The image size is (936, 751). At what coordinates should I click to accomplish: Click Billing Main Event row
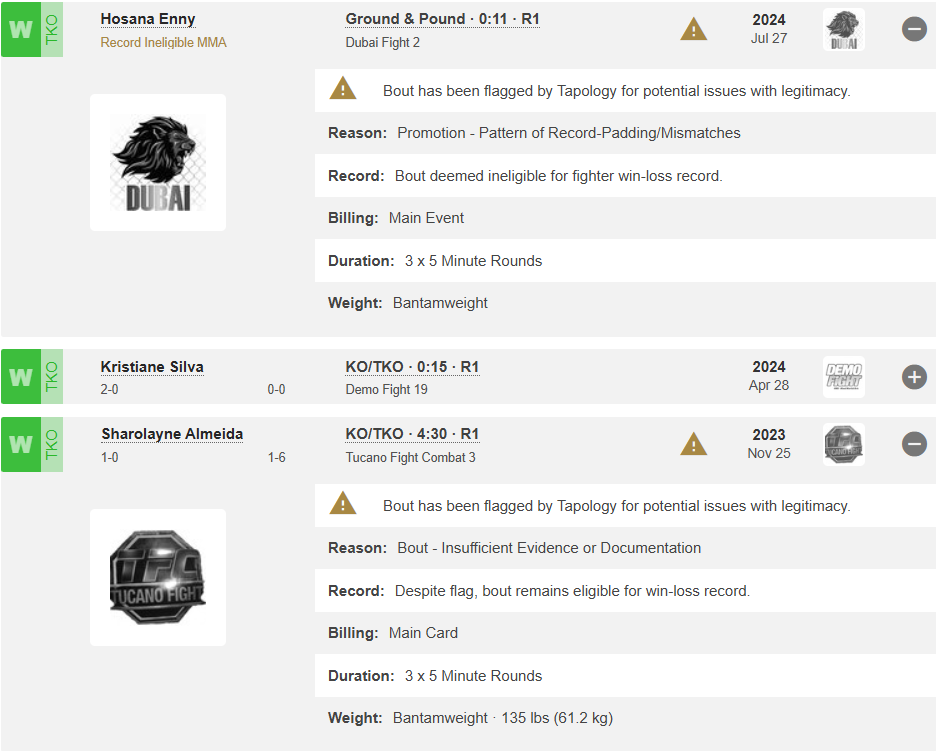point(625,218)
